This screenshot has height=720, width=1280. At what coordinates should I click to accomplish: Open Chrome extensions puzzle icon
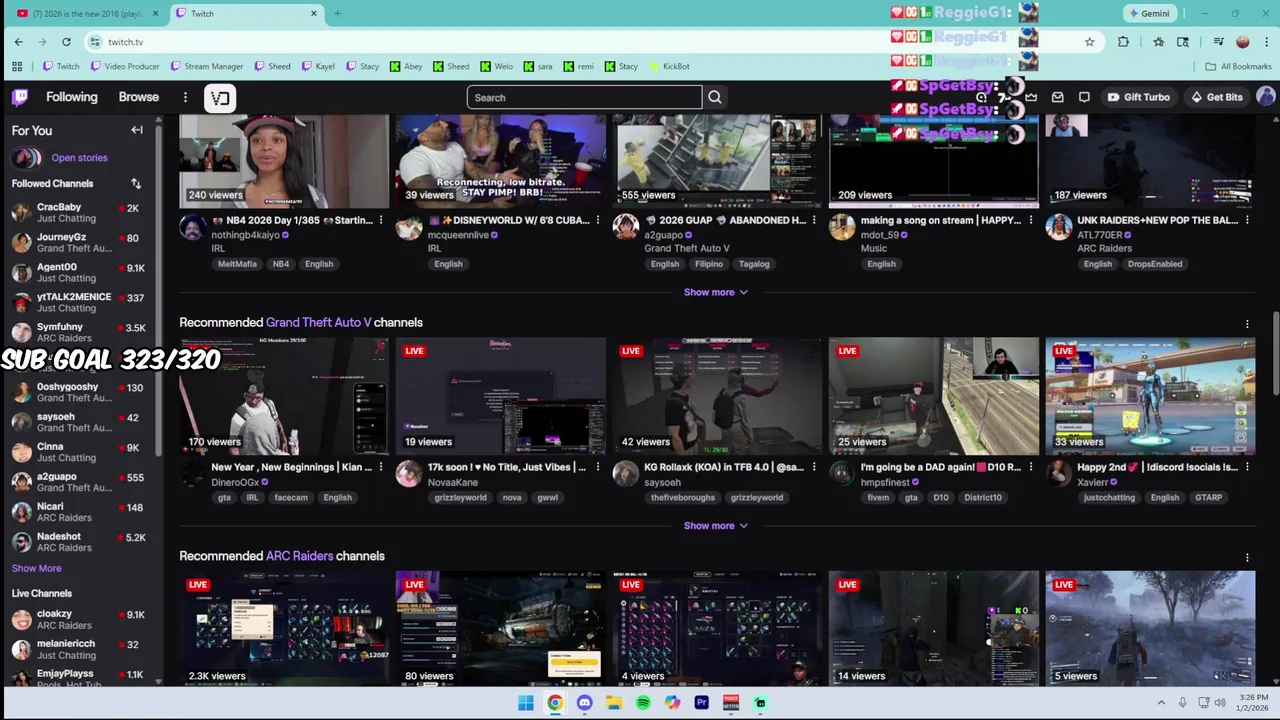[x=1123, y=41]
